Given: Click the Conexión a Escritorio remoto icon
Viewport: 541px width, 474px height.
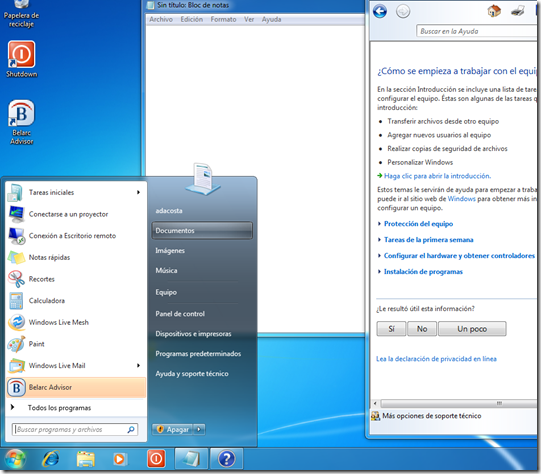Looking at the screenshot, I should point(17,236).
